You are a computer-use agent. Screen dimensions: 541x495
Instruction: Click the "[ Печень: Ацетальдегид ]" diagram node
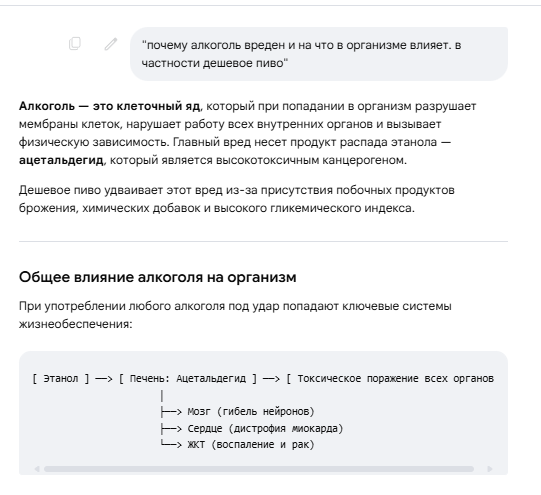tap(188, 379)
